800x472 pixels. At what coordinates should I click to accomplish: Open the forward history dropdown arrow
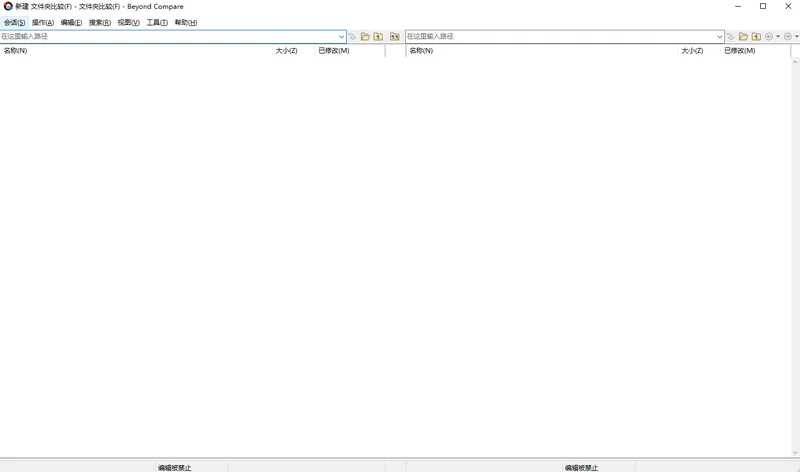(x=796, y=37)
